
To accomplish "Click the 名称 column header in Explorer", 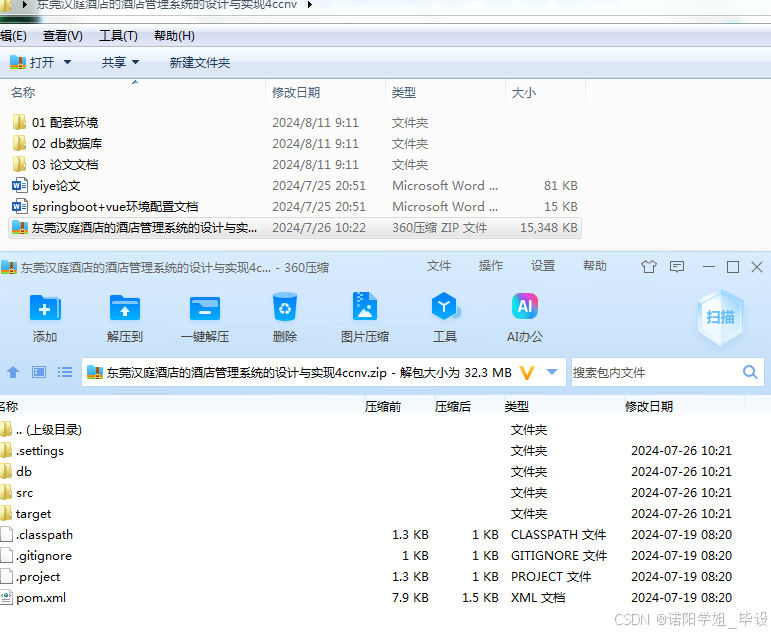I will 23,92.
